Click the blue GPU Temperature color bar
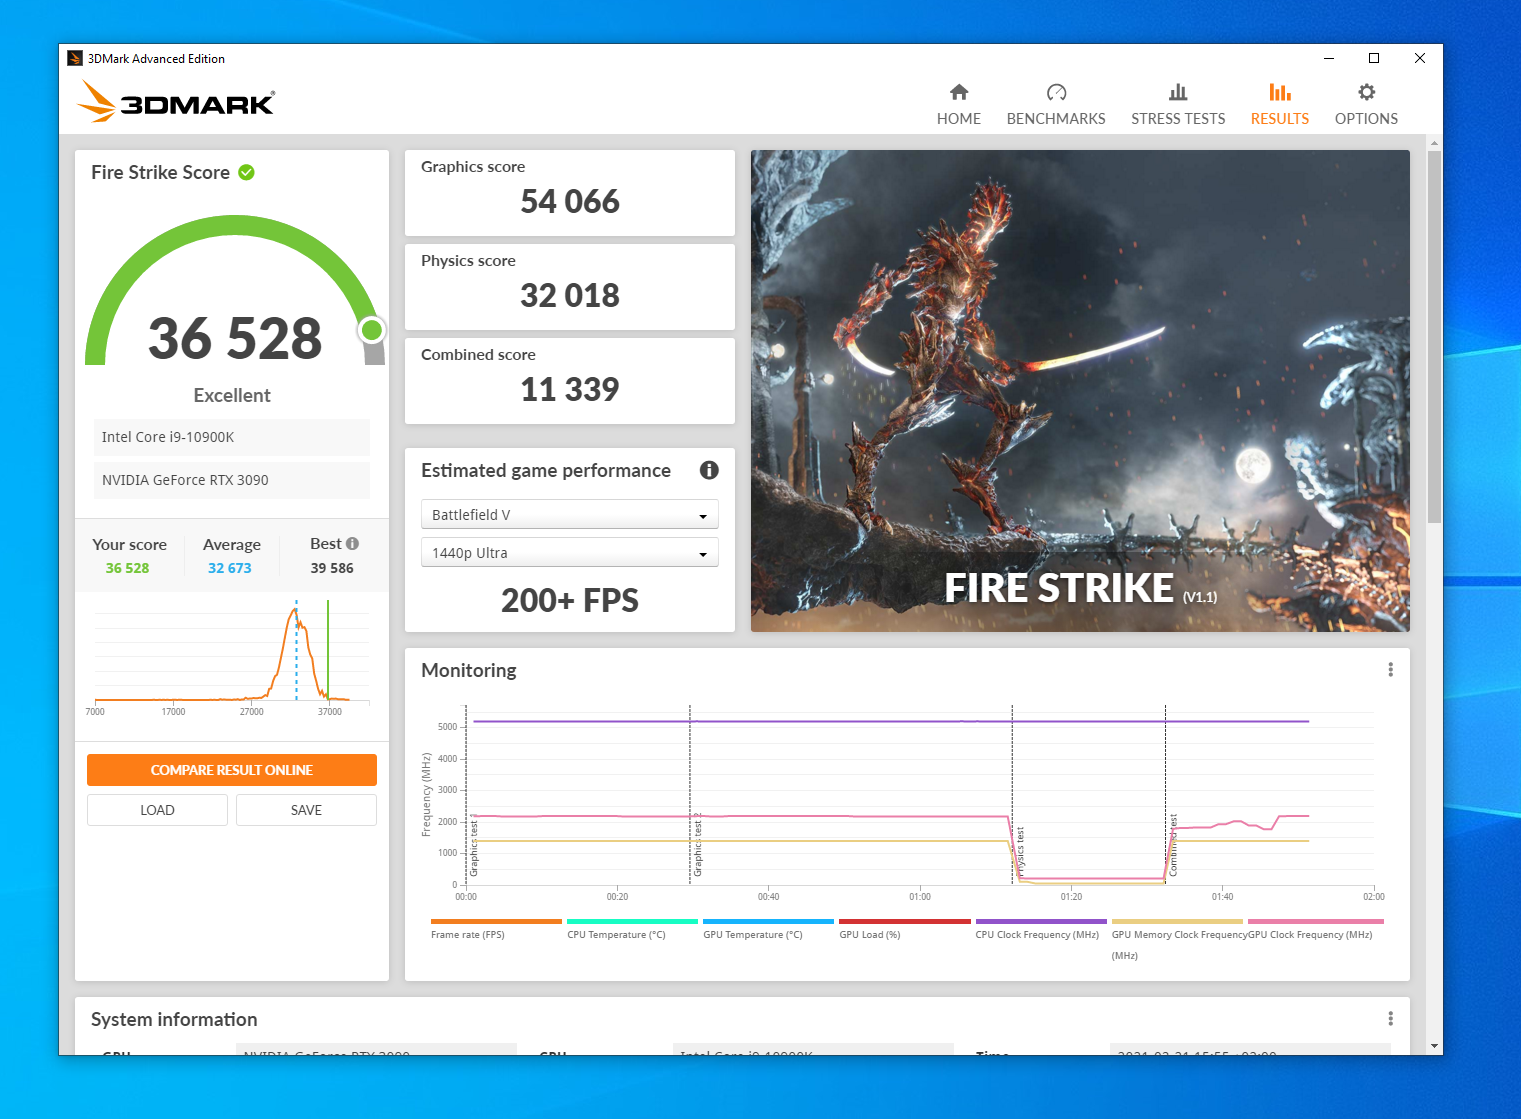The image size is (1521, 1119). tap(768, 921)
